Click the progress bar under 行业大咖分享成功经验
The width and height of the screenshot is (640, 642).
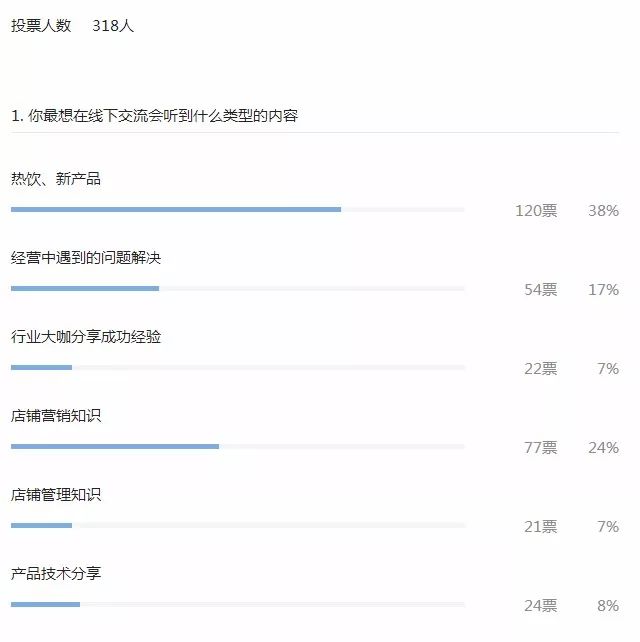point(237,367)
